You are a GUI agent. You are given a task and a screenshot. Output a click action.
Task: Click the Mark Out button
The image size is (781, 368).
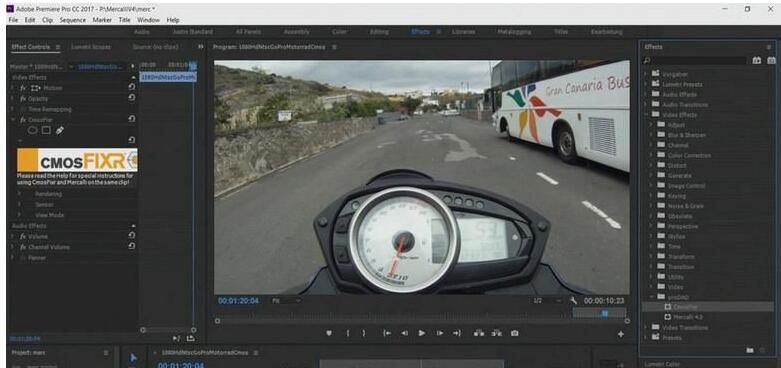(x=364, y=333)
